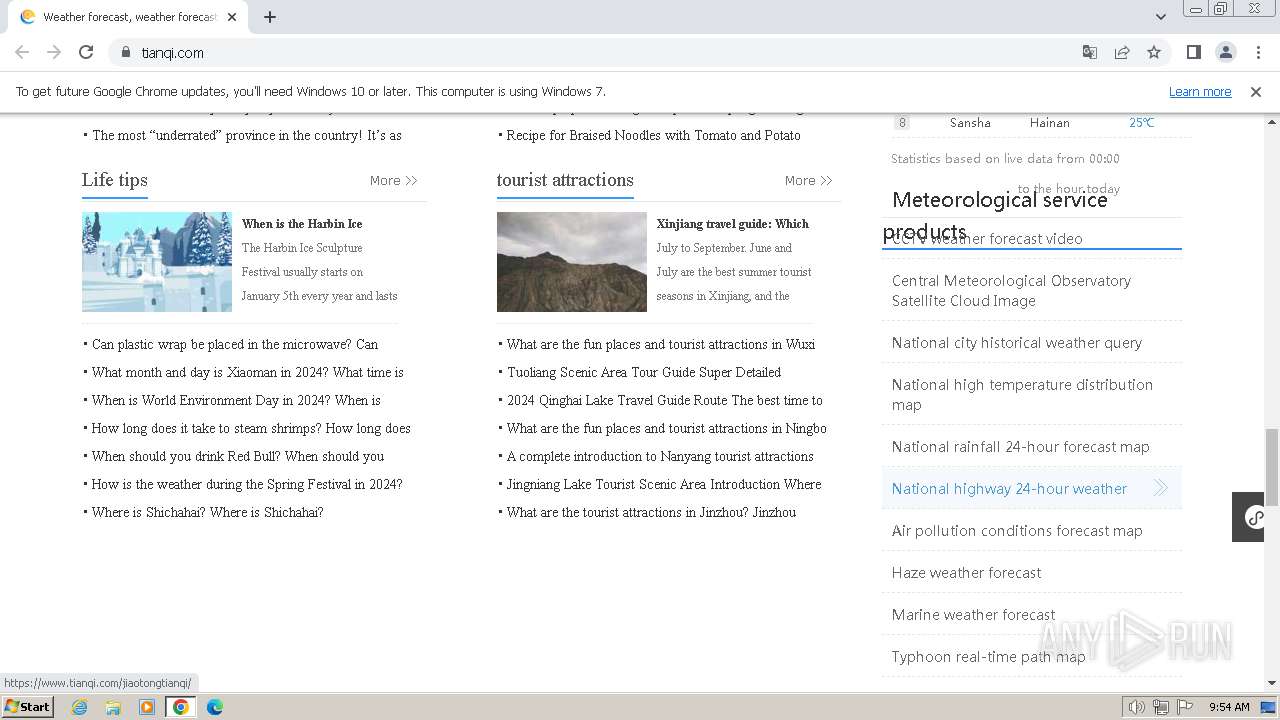Image resolution: width=1280 pixels, height=720 pixels.
Task: Open Central Meteorological Observatory Satellite Cloud Image
Action: 1011,291
